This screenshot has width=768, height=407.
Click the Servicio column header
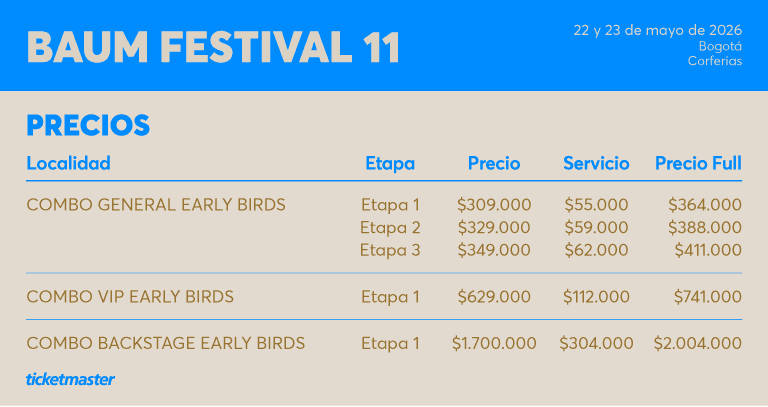pos(596,163)
